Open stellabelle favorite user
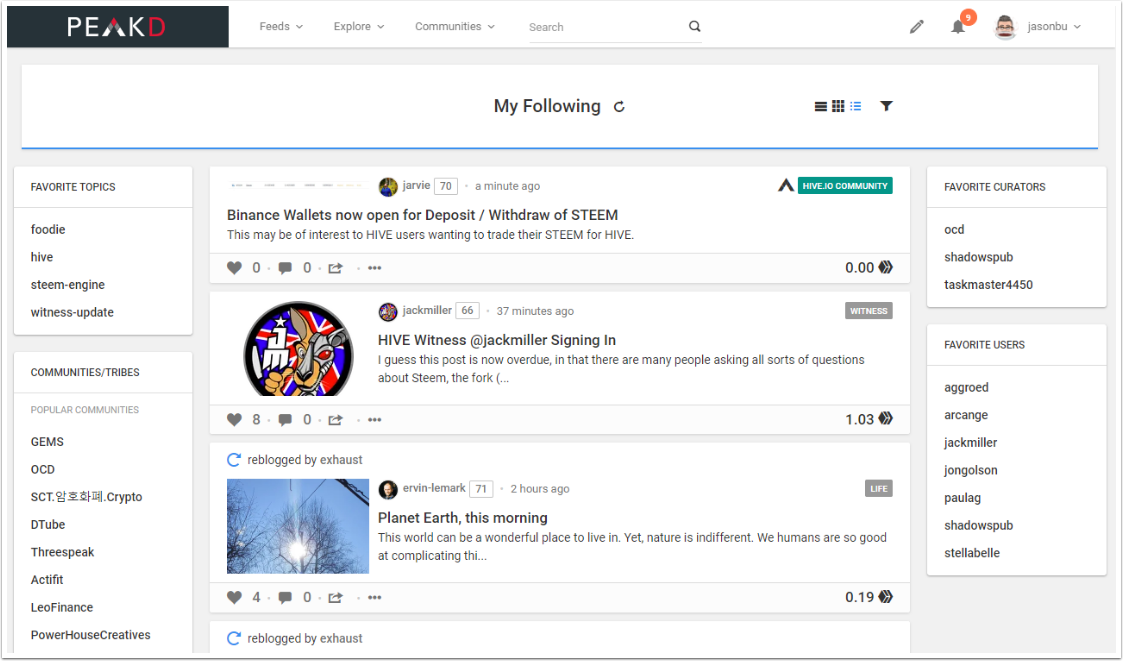Screen dimensions: 1123x661 click(x=972, y=553)
